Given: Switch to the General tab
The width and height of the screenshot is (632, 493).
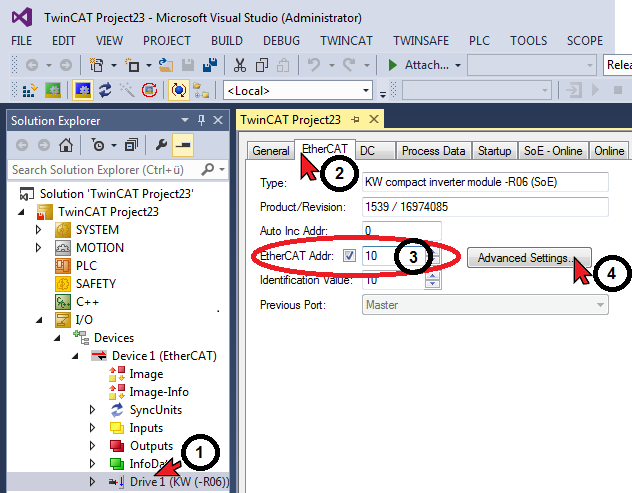Looking at the screenshot, I should 270,151.
